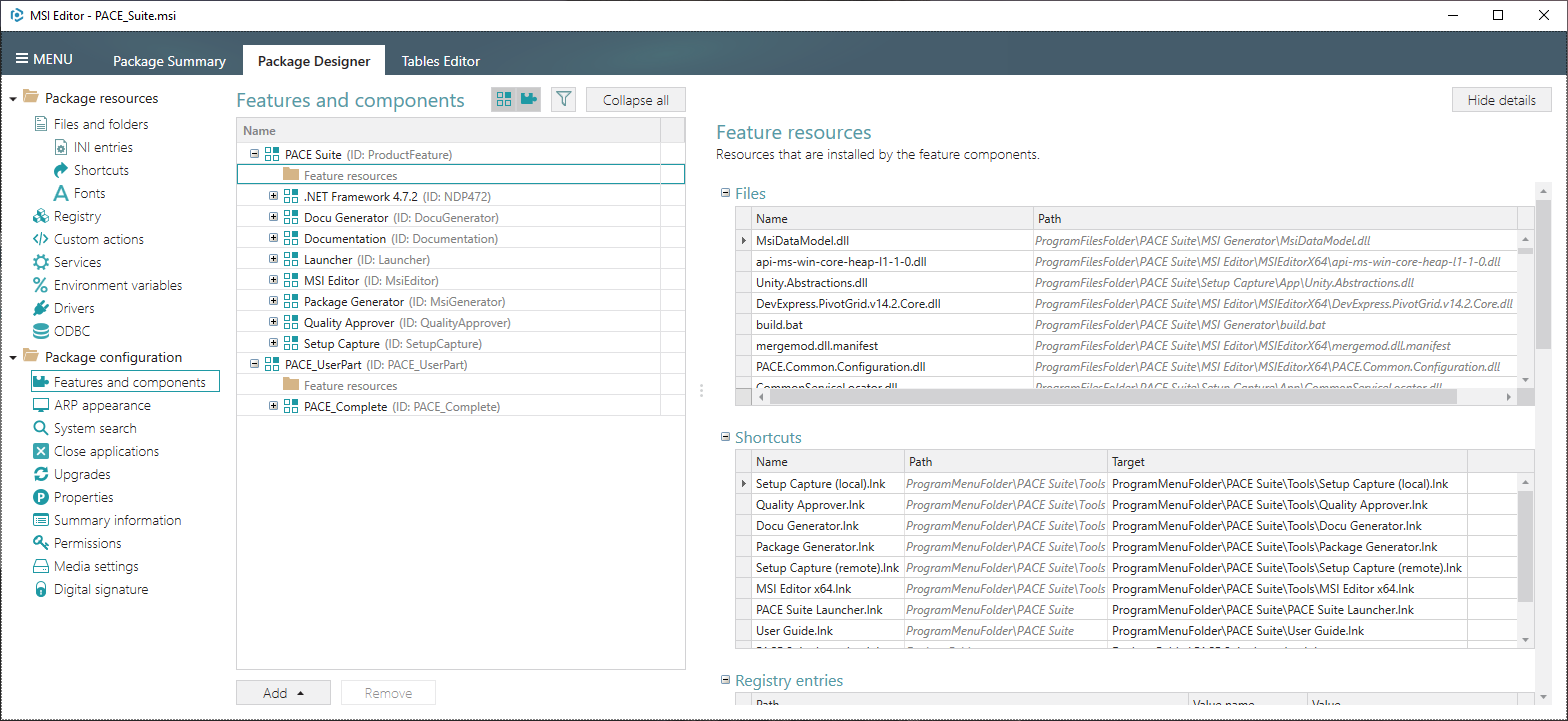1568x721 pixels.
Task: Expand the Documentation feature node
Action: point(273,238)
